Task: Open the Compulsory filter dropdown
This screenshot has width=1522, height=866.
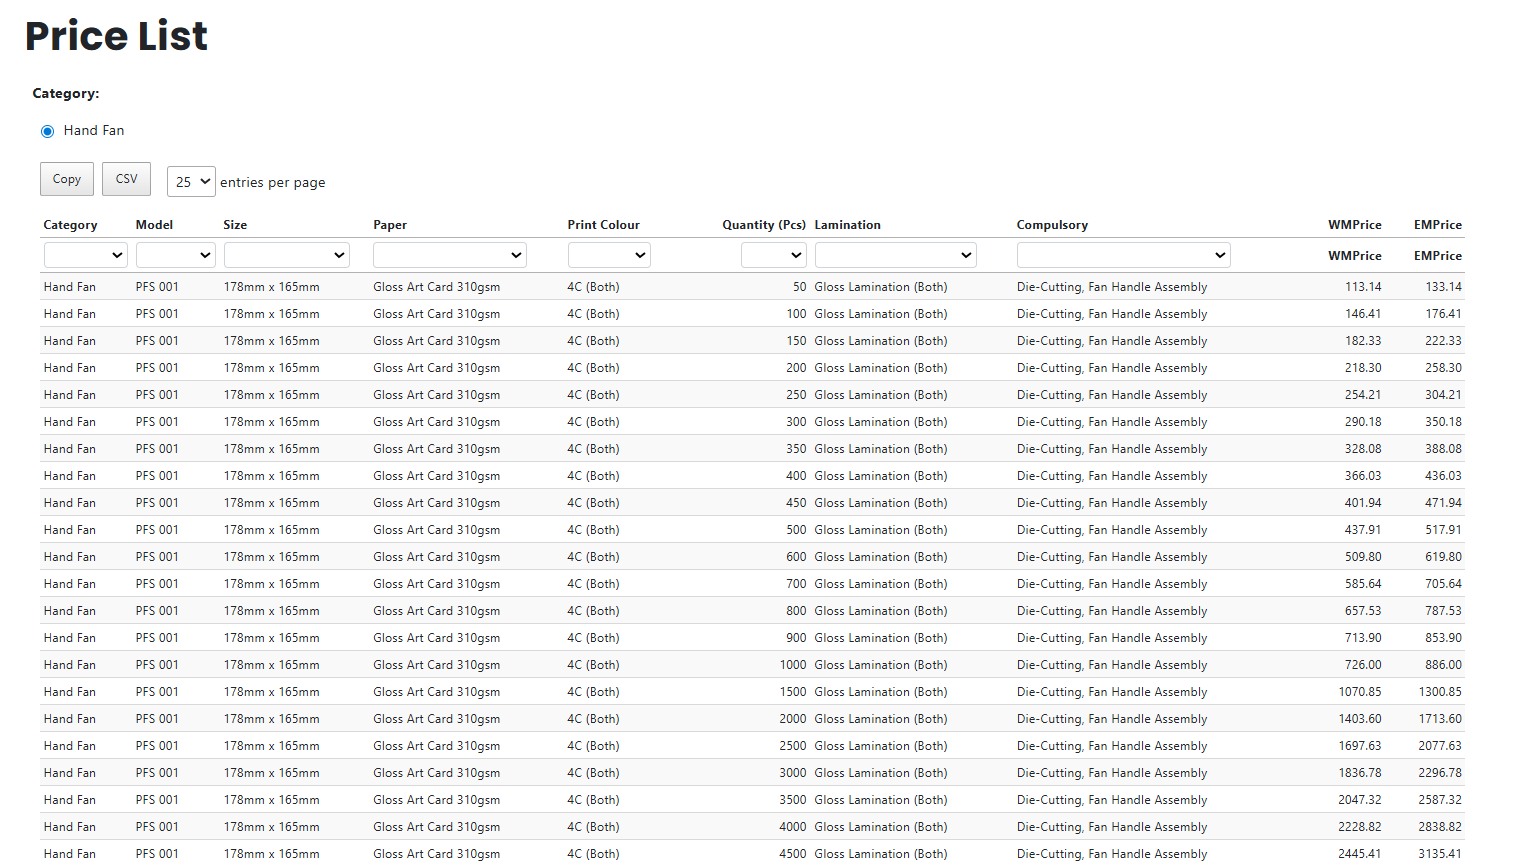Action: 1123,256
